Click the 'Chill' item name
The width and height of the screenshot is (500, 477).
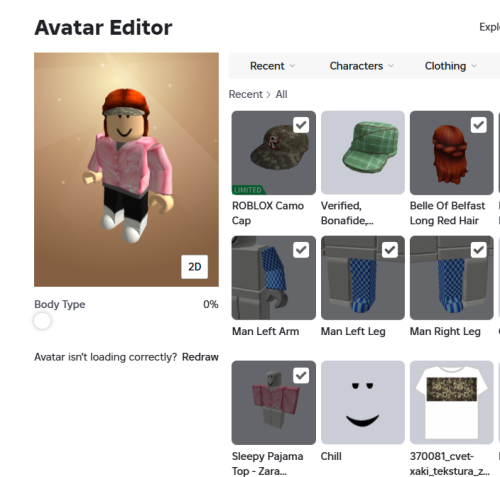click(331, 456)
